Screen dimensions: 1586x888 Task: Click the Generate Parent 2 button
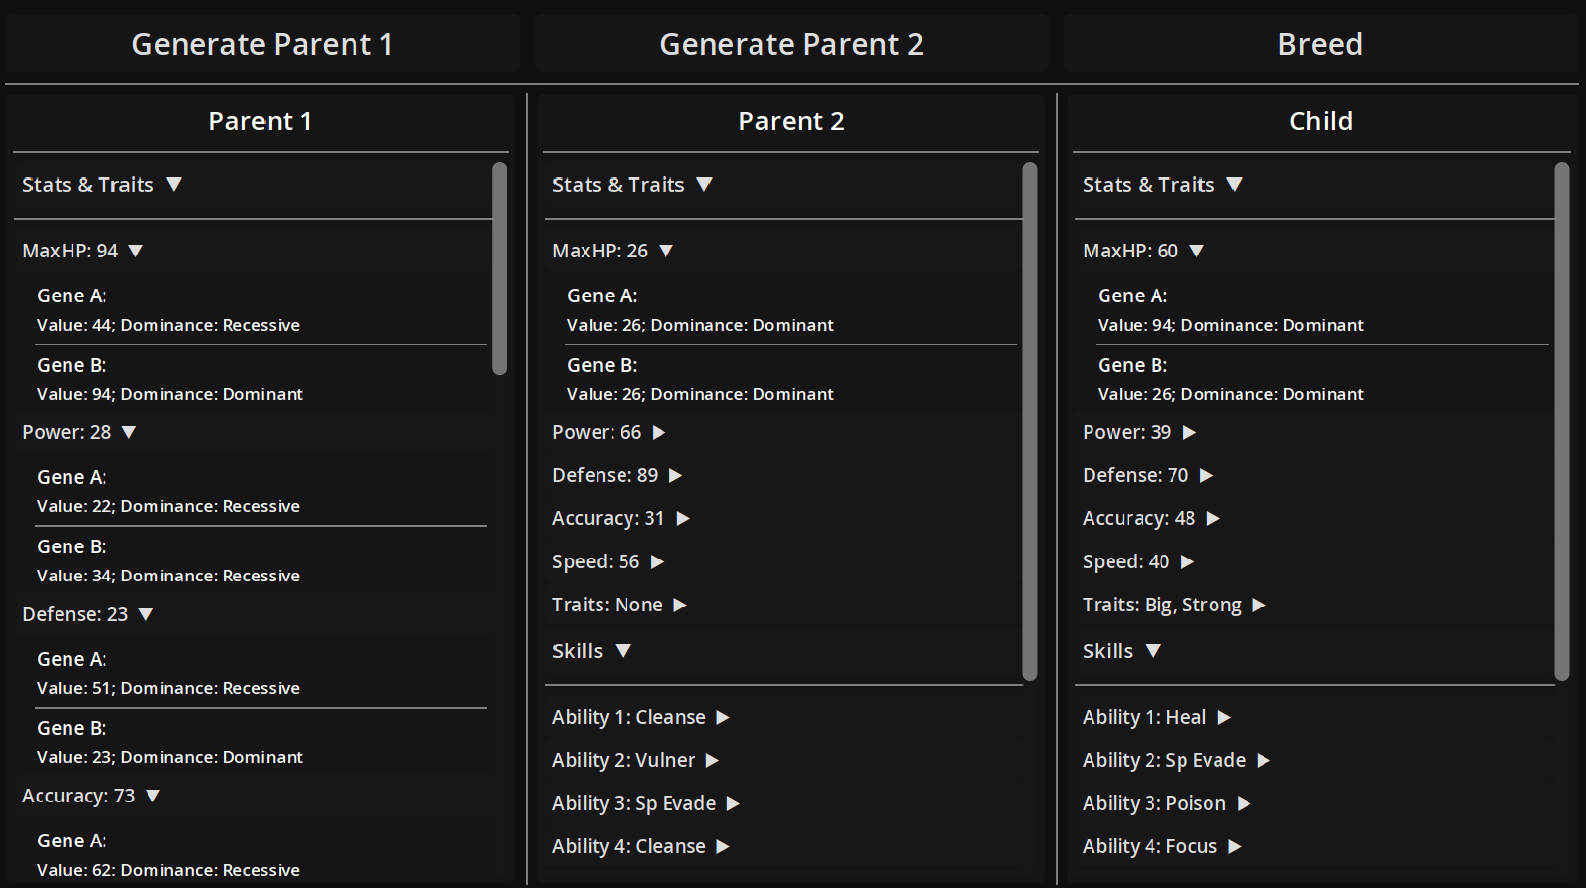point(791,44)
